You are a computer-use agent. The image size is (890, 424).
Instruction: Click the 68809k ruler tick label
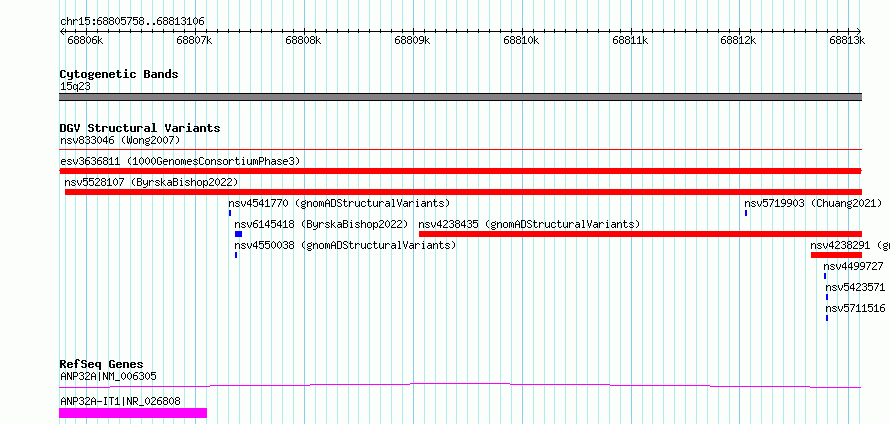[412, 40]
